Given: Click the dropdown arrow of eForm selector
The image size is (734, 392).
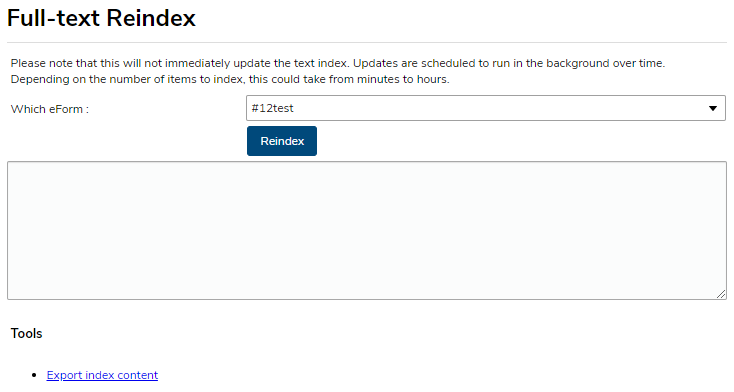Looking at the screenshot, I should click(x=712, y=108).
